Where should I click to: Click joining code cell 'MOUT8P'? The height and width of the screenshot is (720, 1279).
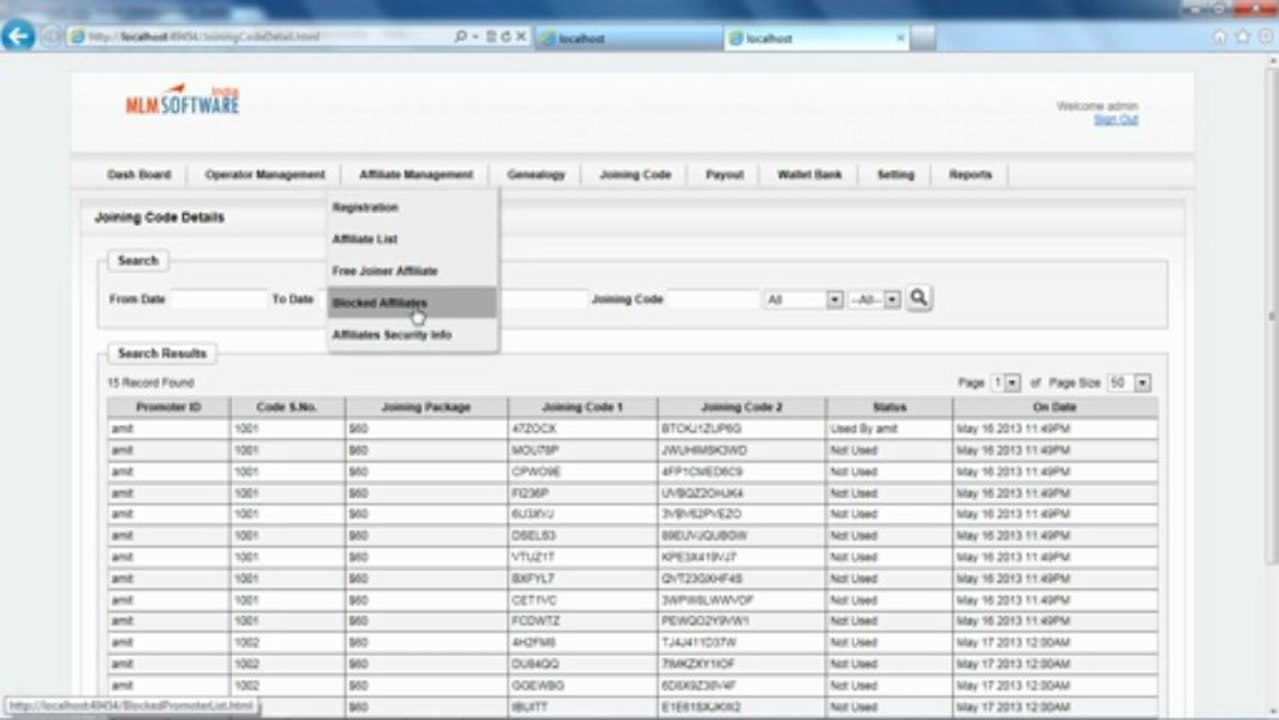pyautogui.click(x=582, y=450)
